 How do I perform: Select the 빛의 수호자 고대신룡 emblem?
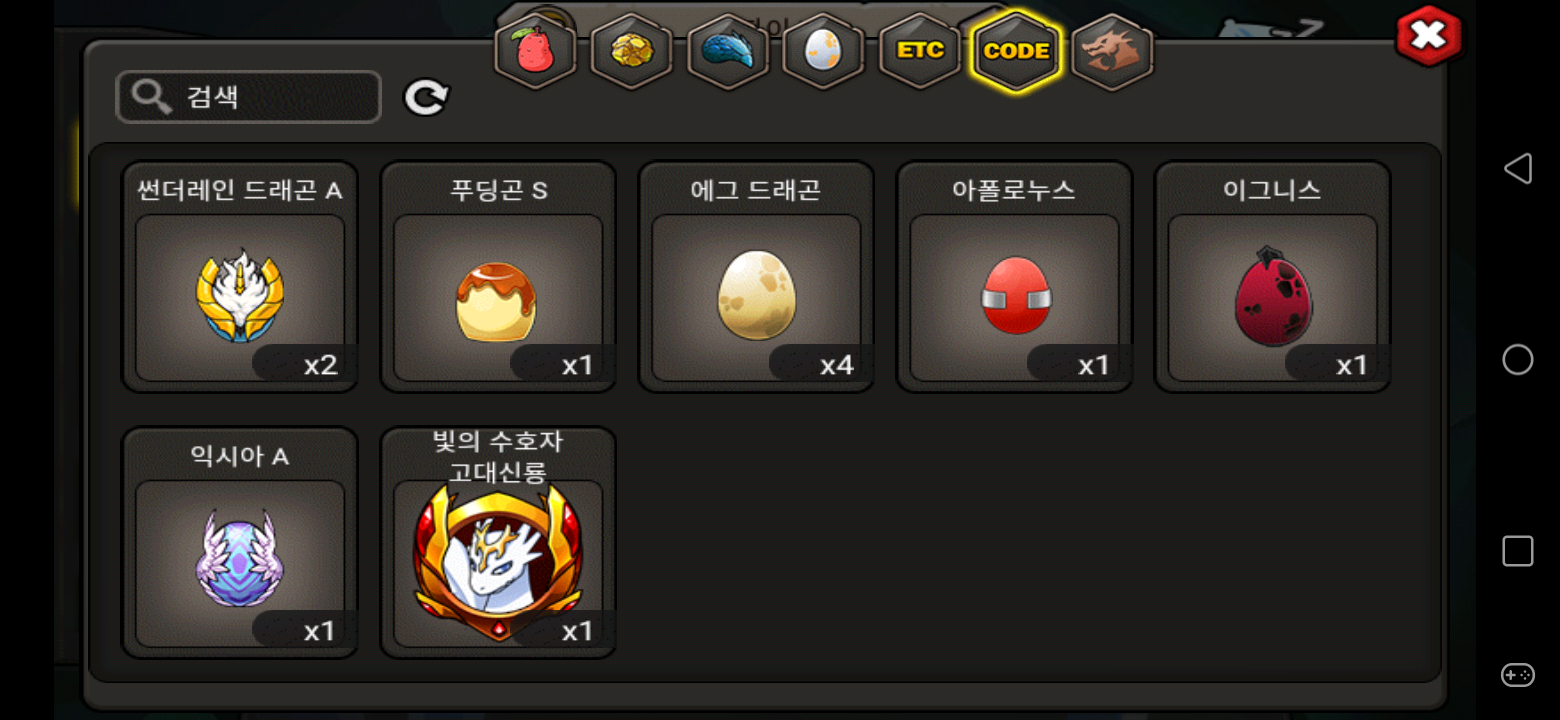click(x=498, y=543)
